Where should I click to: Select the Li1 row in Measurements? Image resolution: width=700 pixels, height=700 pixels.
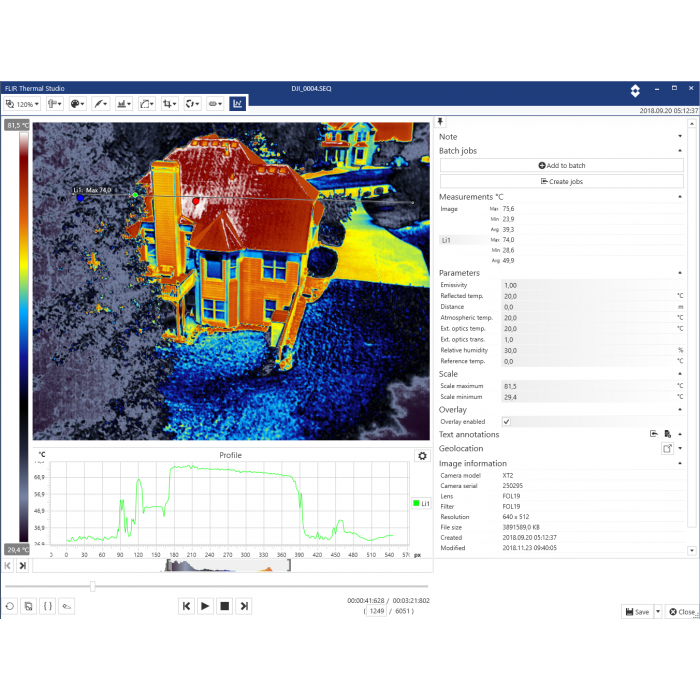pos(562,240)
